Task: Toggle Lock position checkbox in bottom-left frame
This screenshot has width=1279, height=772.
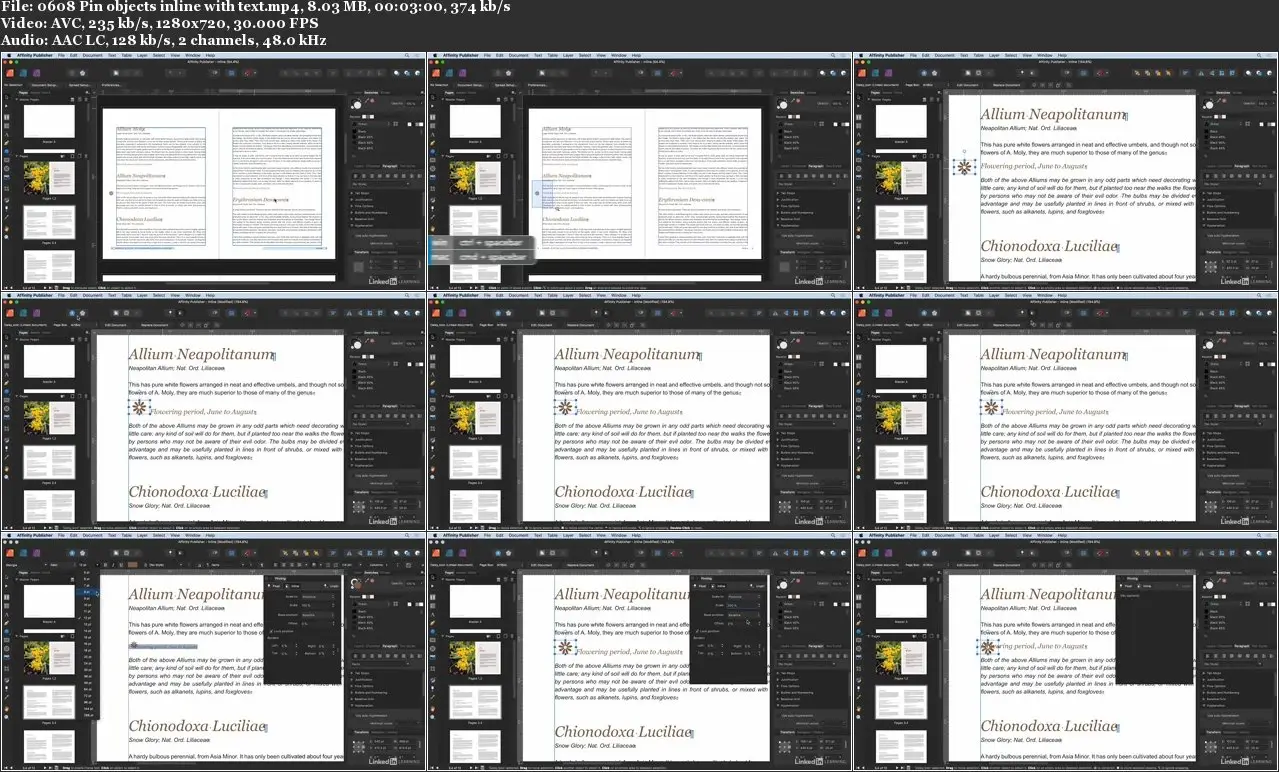Action: coord(271,631)
